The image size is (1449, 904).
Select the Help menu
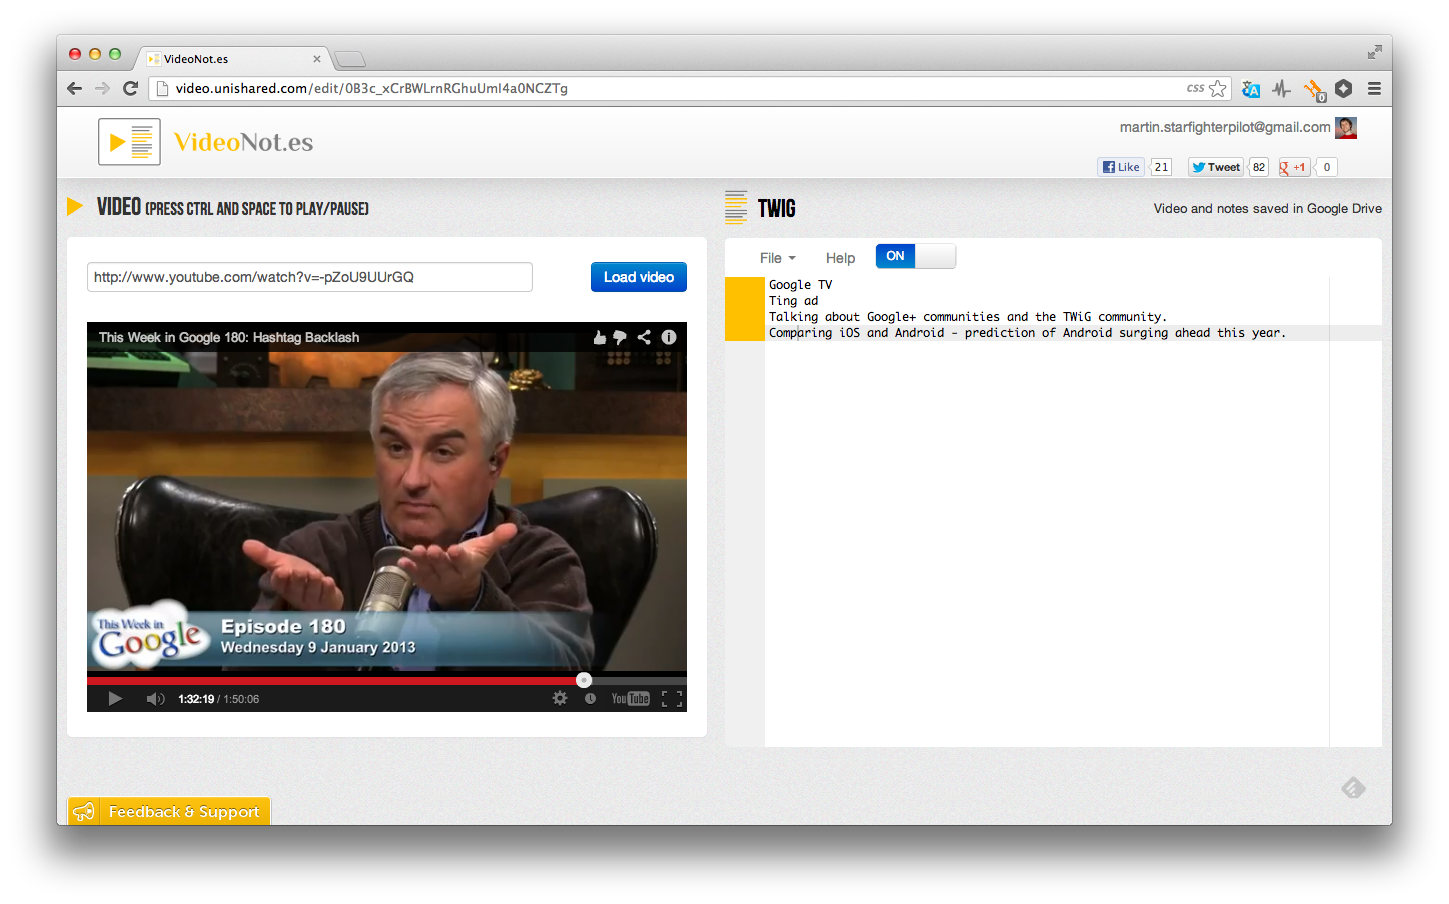coord(840,257)
